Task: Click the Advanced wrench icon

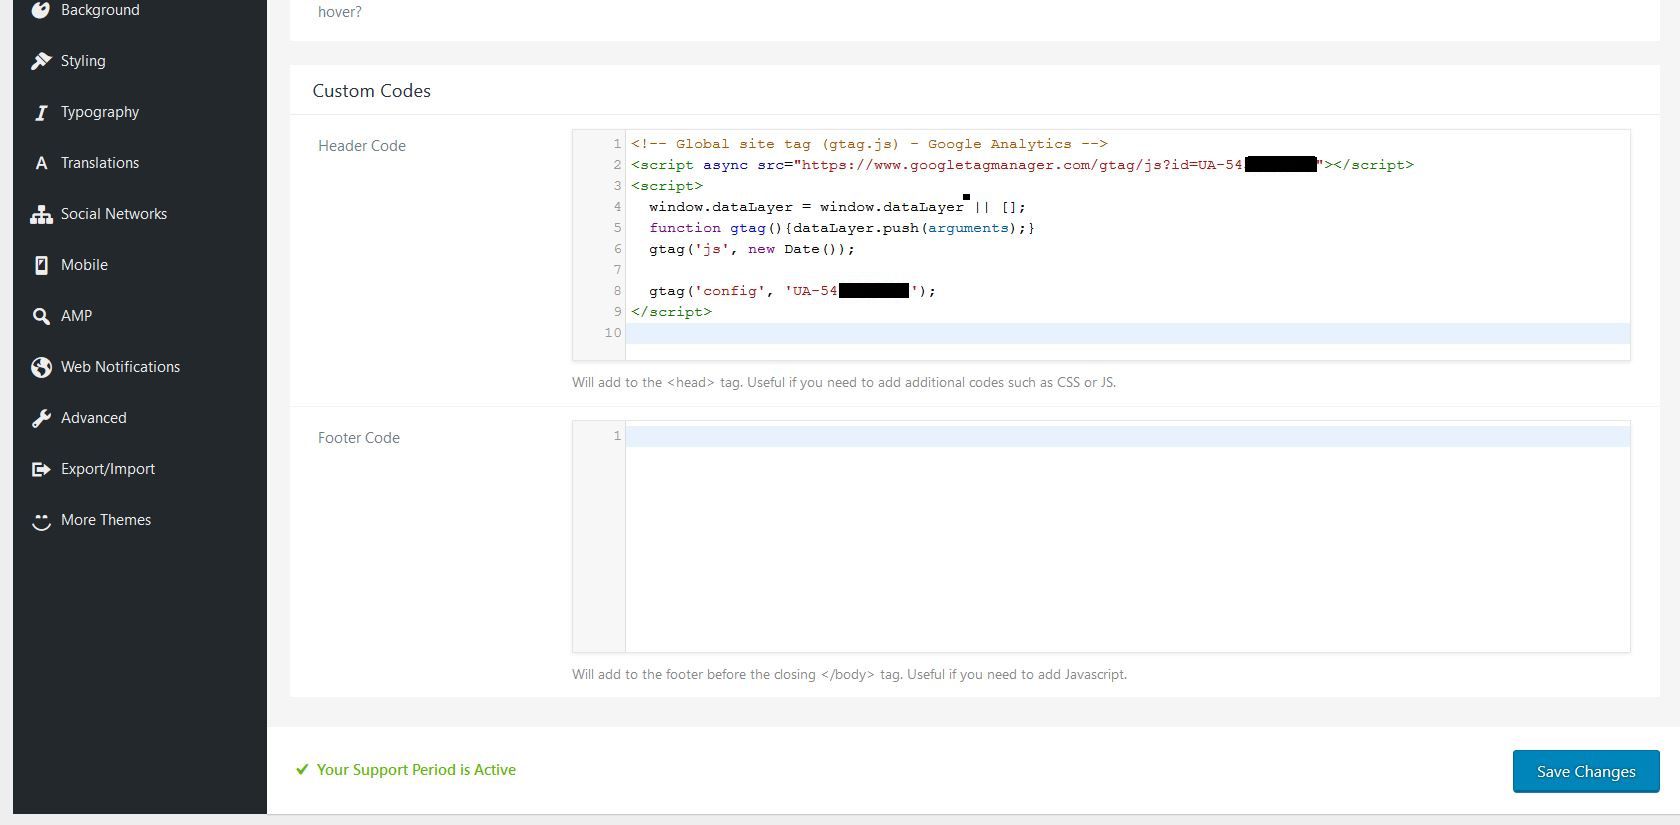Action: point(41,418)
